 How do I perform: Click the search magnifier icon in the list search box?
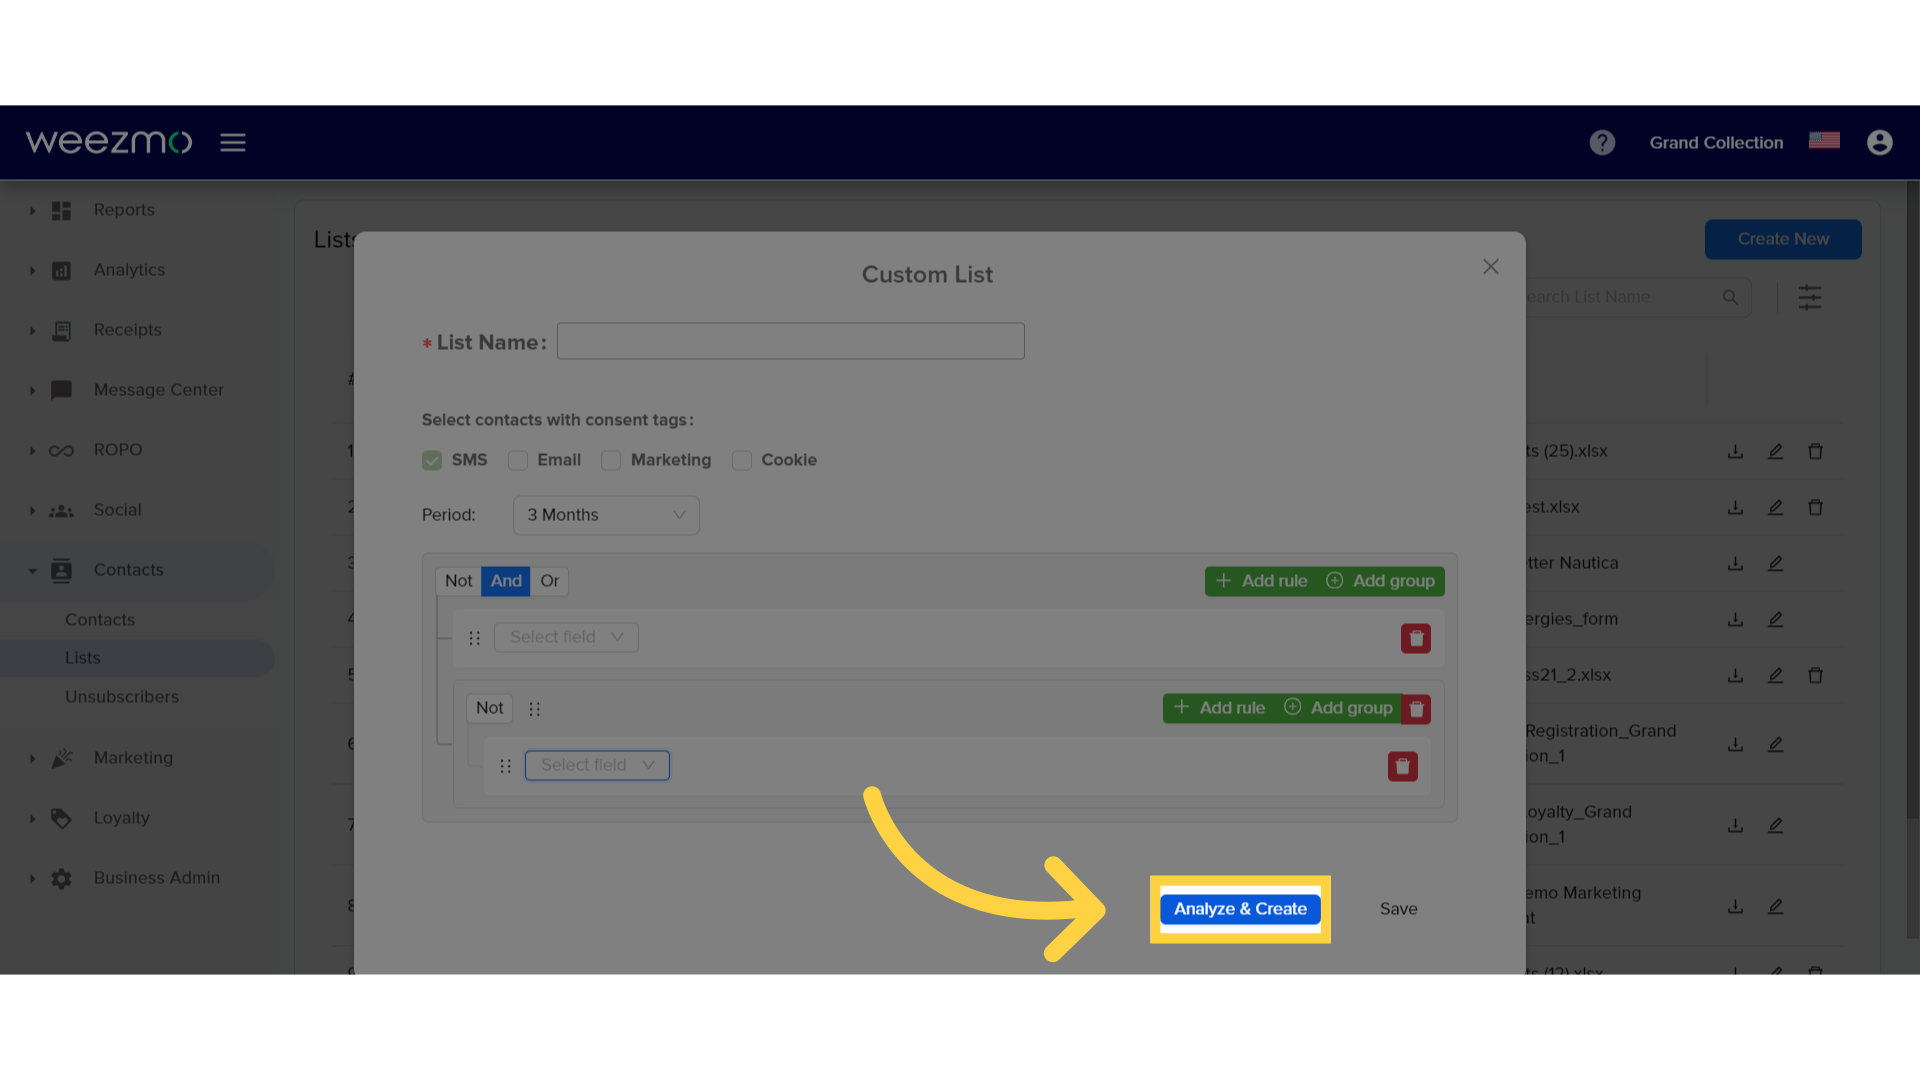(1730, 297)
